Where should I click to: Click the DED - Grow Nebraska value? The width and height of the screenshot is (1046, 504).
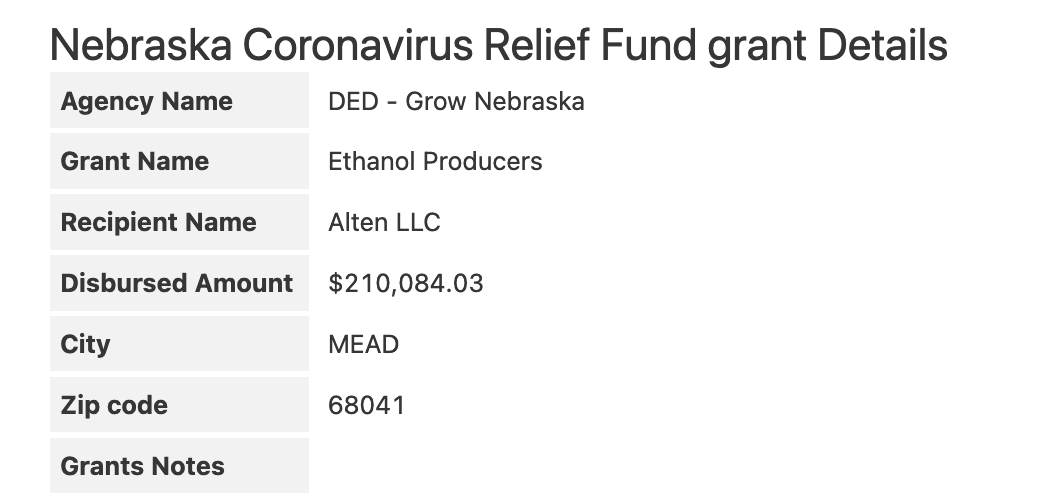[456, 101]
